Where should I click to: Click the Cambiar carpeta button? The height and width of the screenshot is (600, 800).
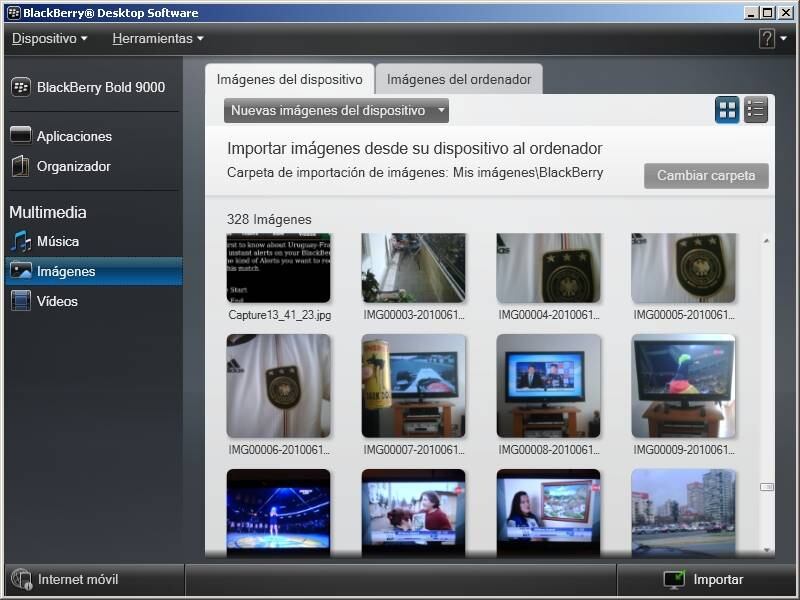click(x=706, y=176)
